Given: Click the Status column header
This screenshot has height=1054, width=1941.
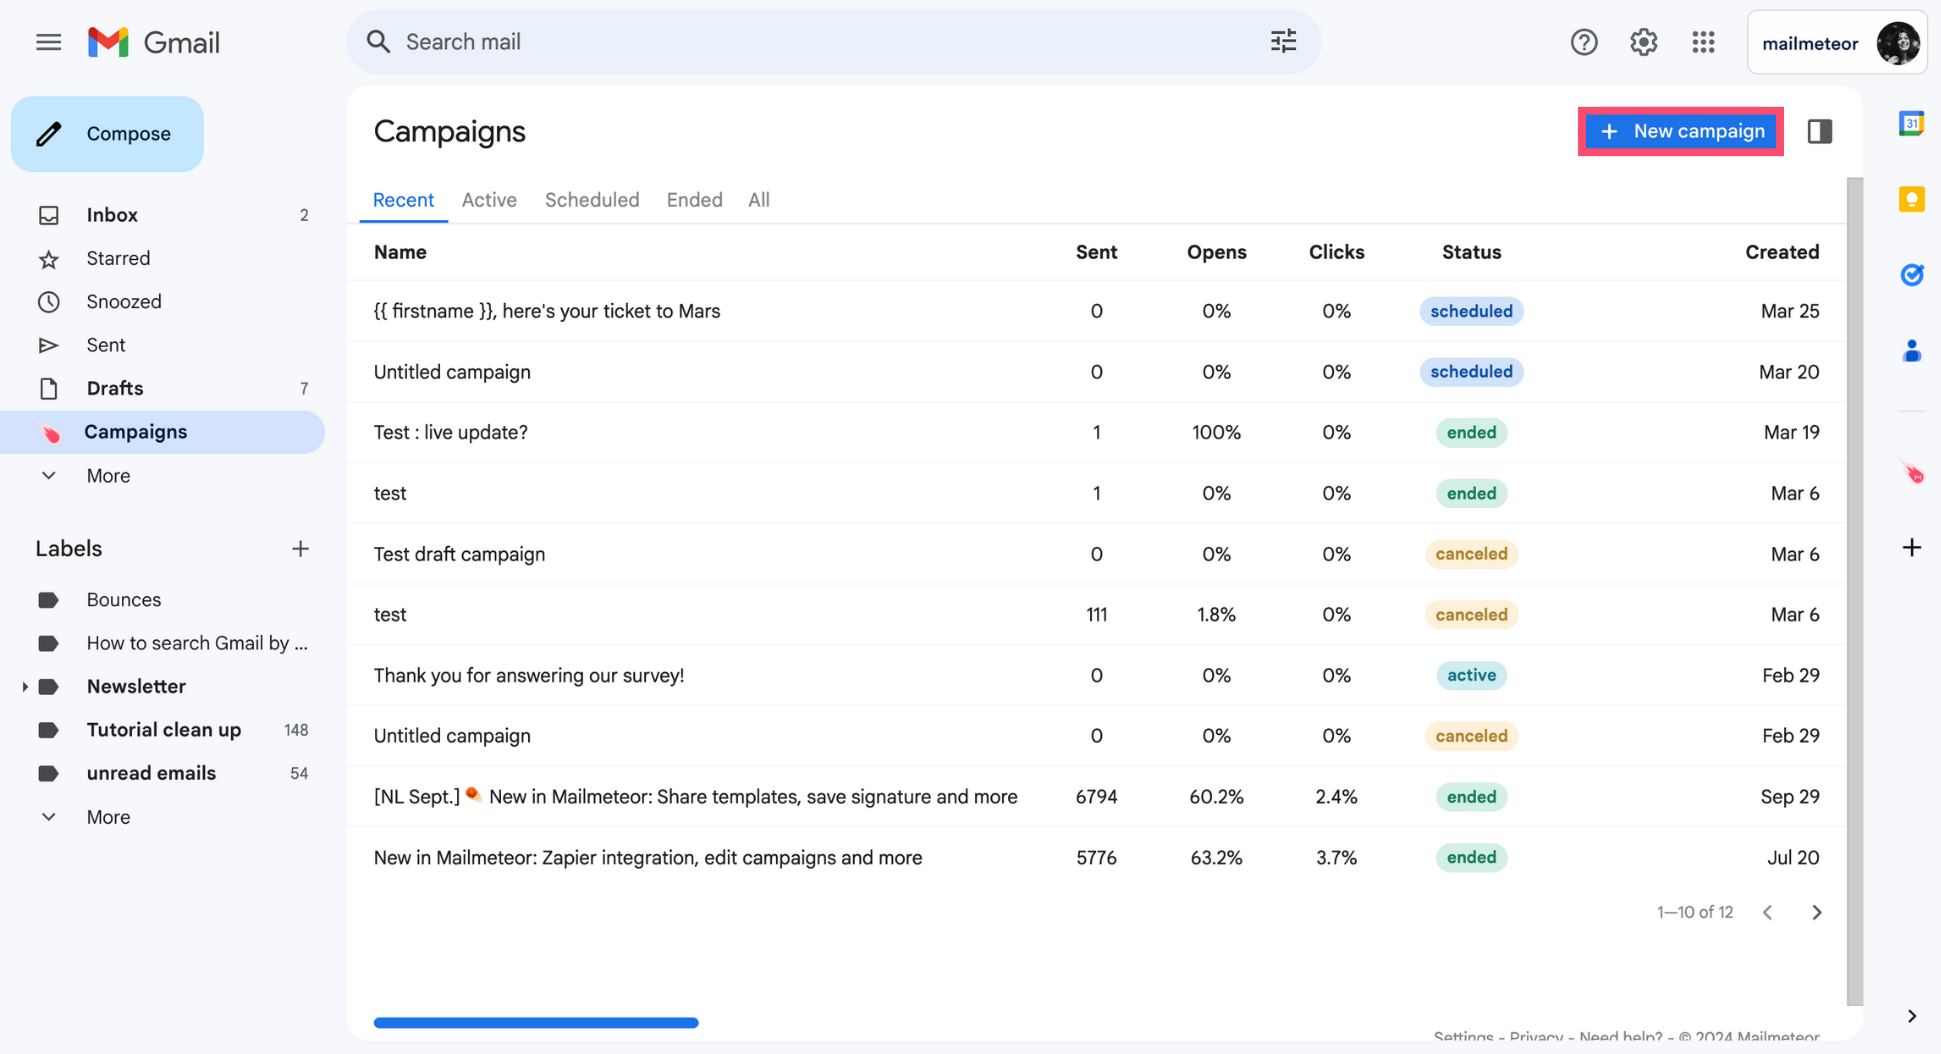Looking at the screenshot, I should [x=1471, y=252].
